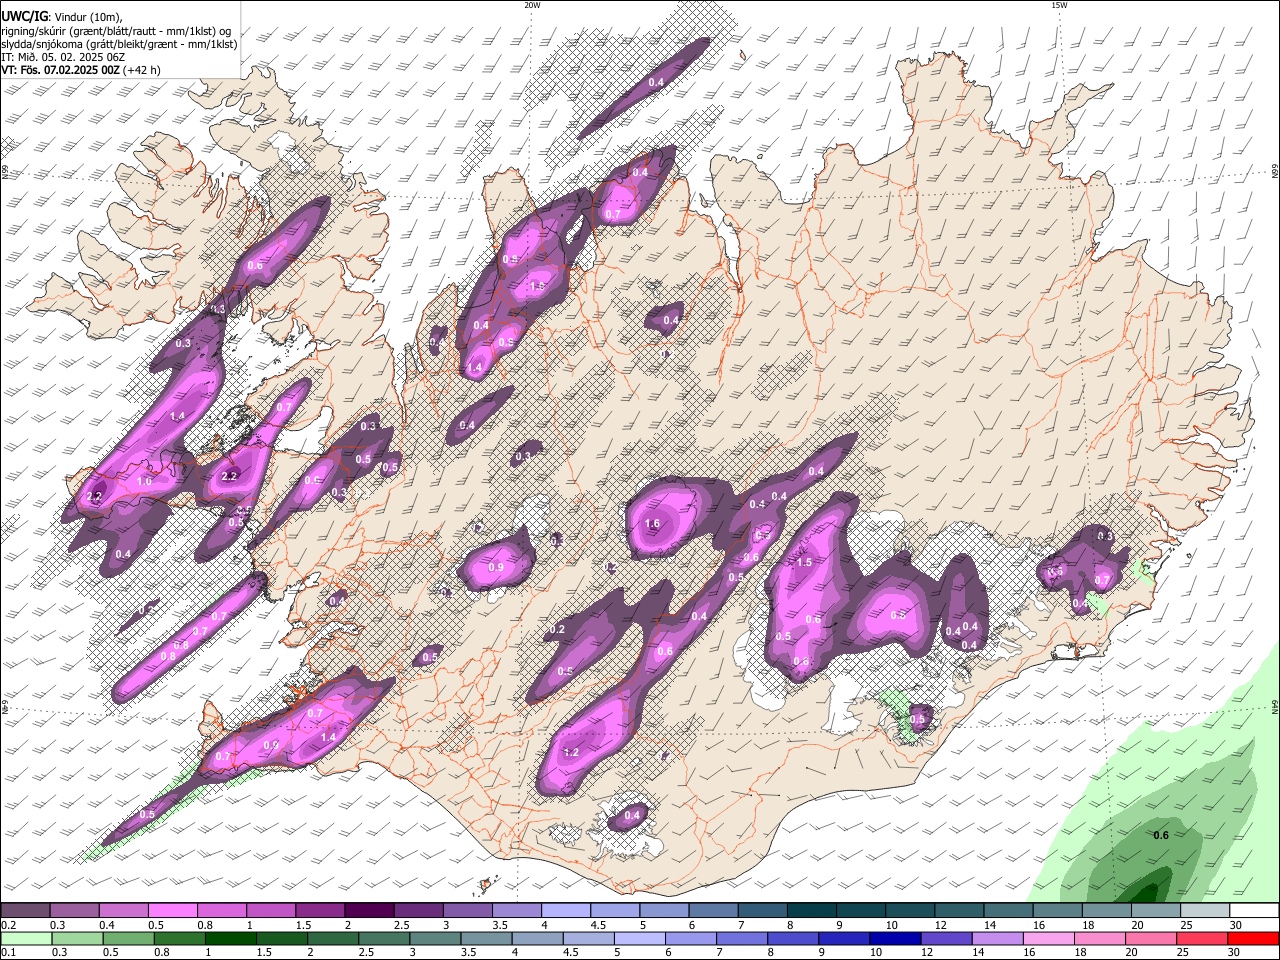Screen dimensions: 1280x960
Task: Pick the white snow swatch after the 30 label
Action: pos(1255,911)
